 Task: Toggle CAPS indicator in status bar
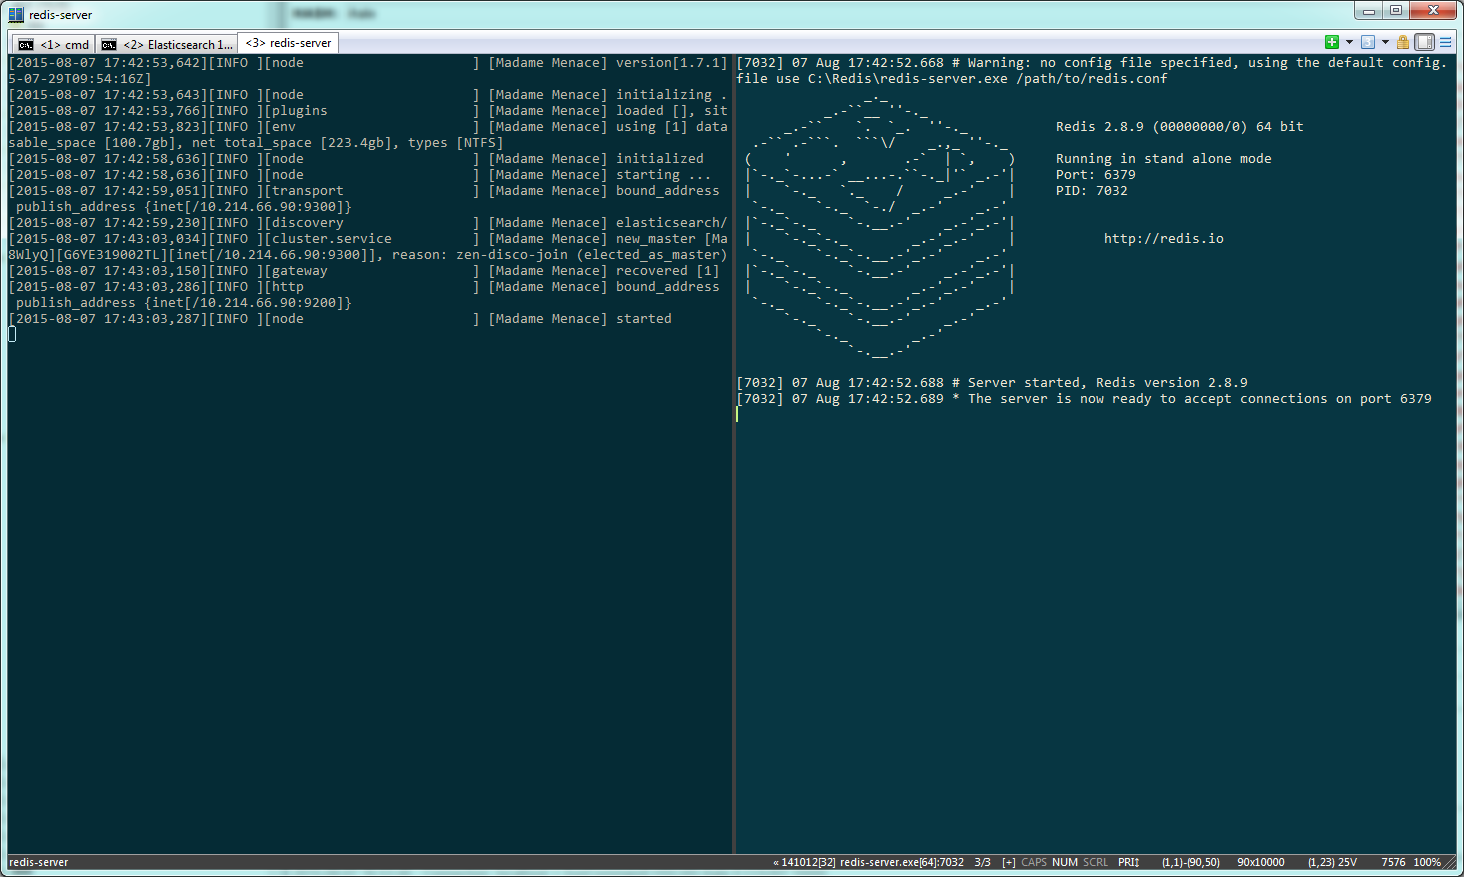(x=1034, y=862)
